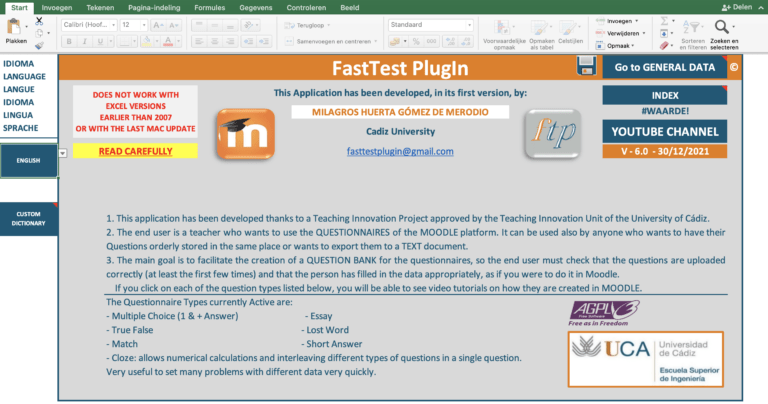Screen dimensions: 768x404
Task: Click the percent style icon
Action: pyautogui.click(x=416, y=42)
